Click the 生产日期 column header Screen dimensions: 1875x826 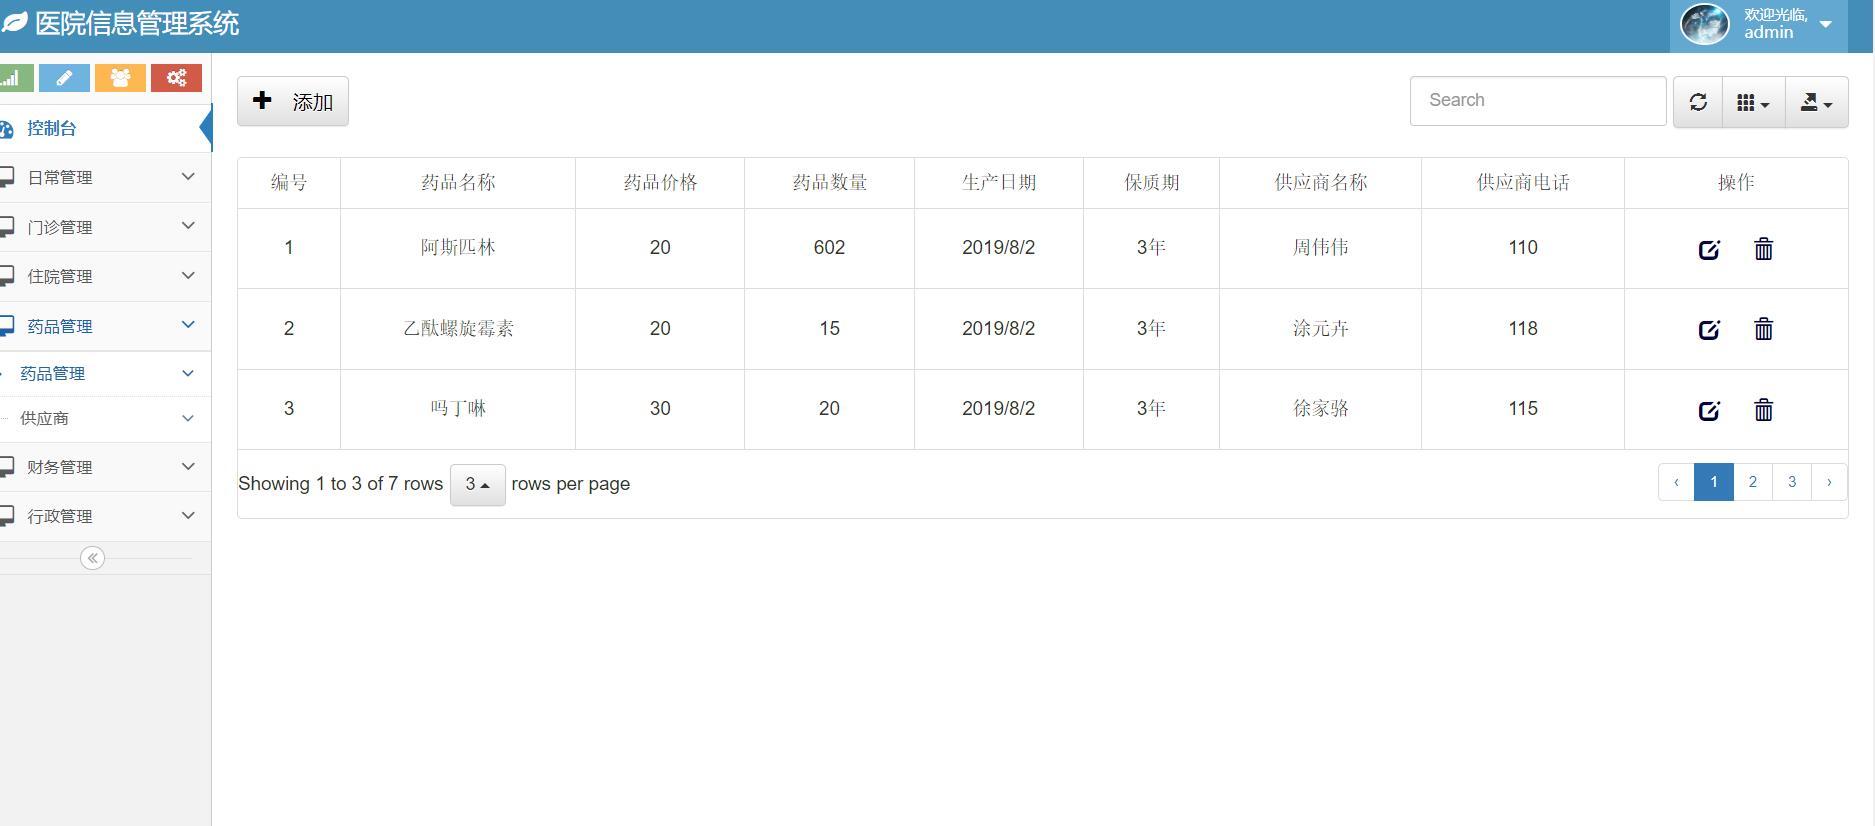tap(999, 183)
